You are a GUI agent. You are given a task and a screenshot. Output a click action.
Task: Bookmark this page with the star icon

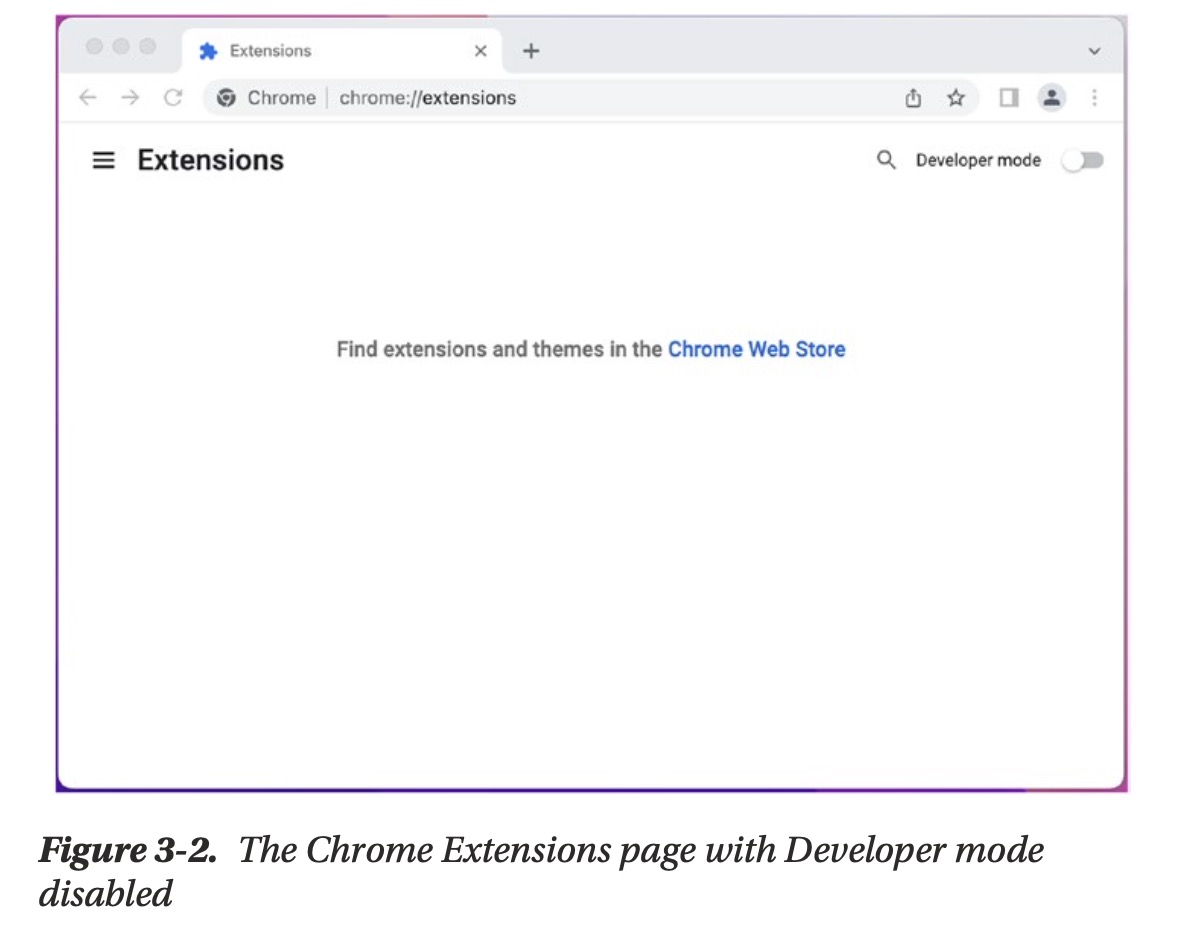(956, 98)
